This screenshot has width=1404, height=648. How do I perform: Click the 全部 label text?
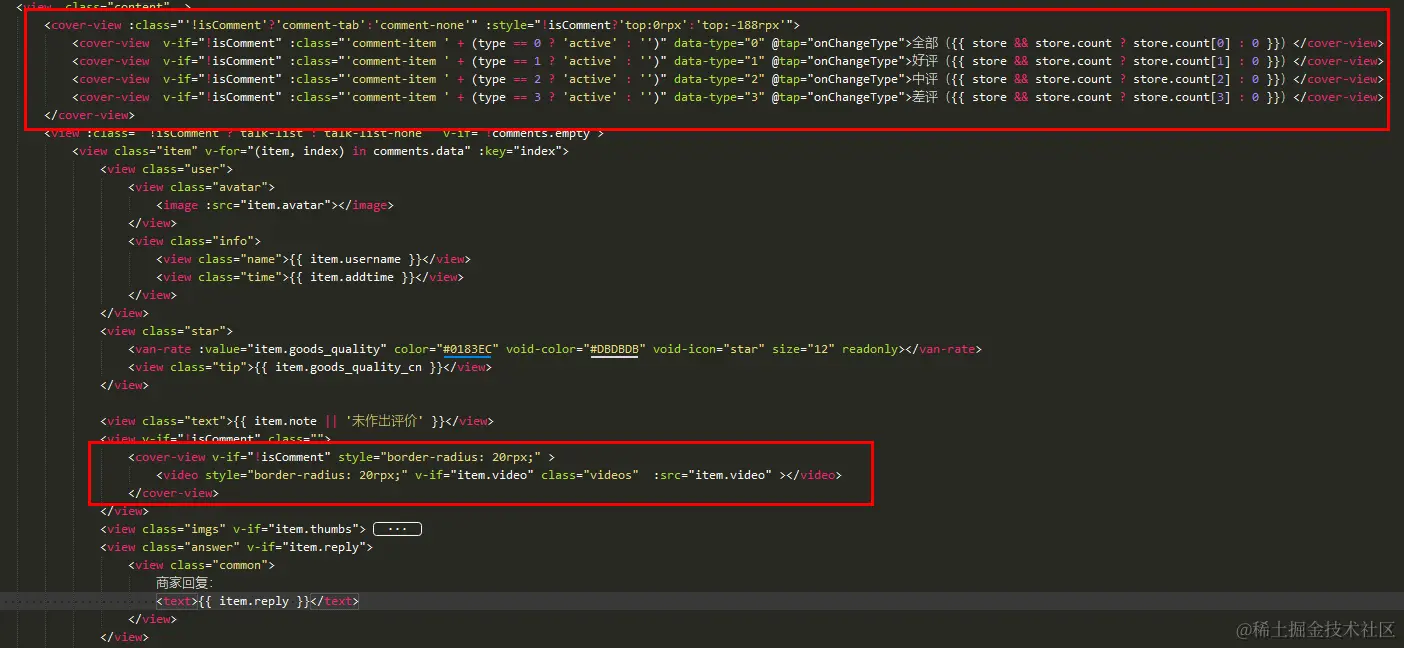point(923,43)
